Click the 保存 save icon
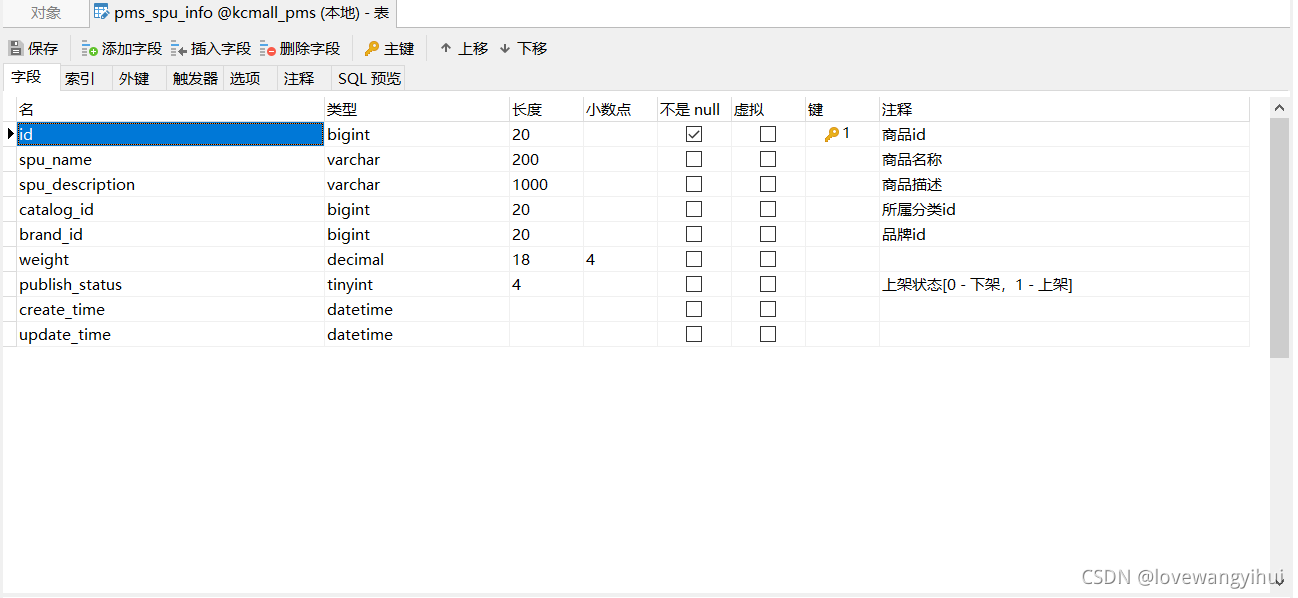This screenshot has width=1298, height=598. click(x=17, y=47)
